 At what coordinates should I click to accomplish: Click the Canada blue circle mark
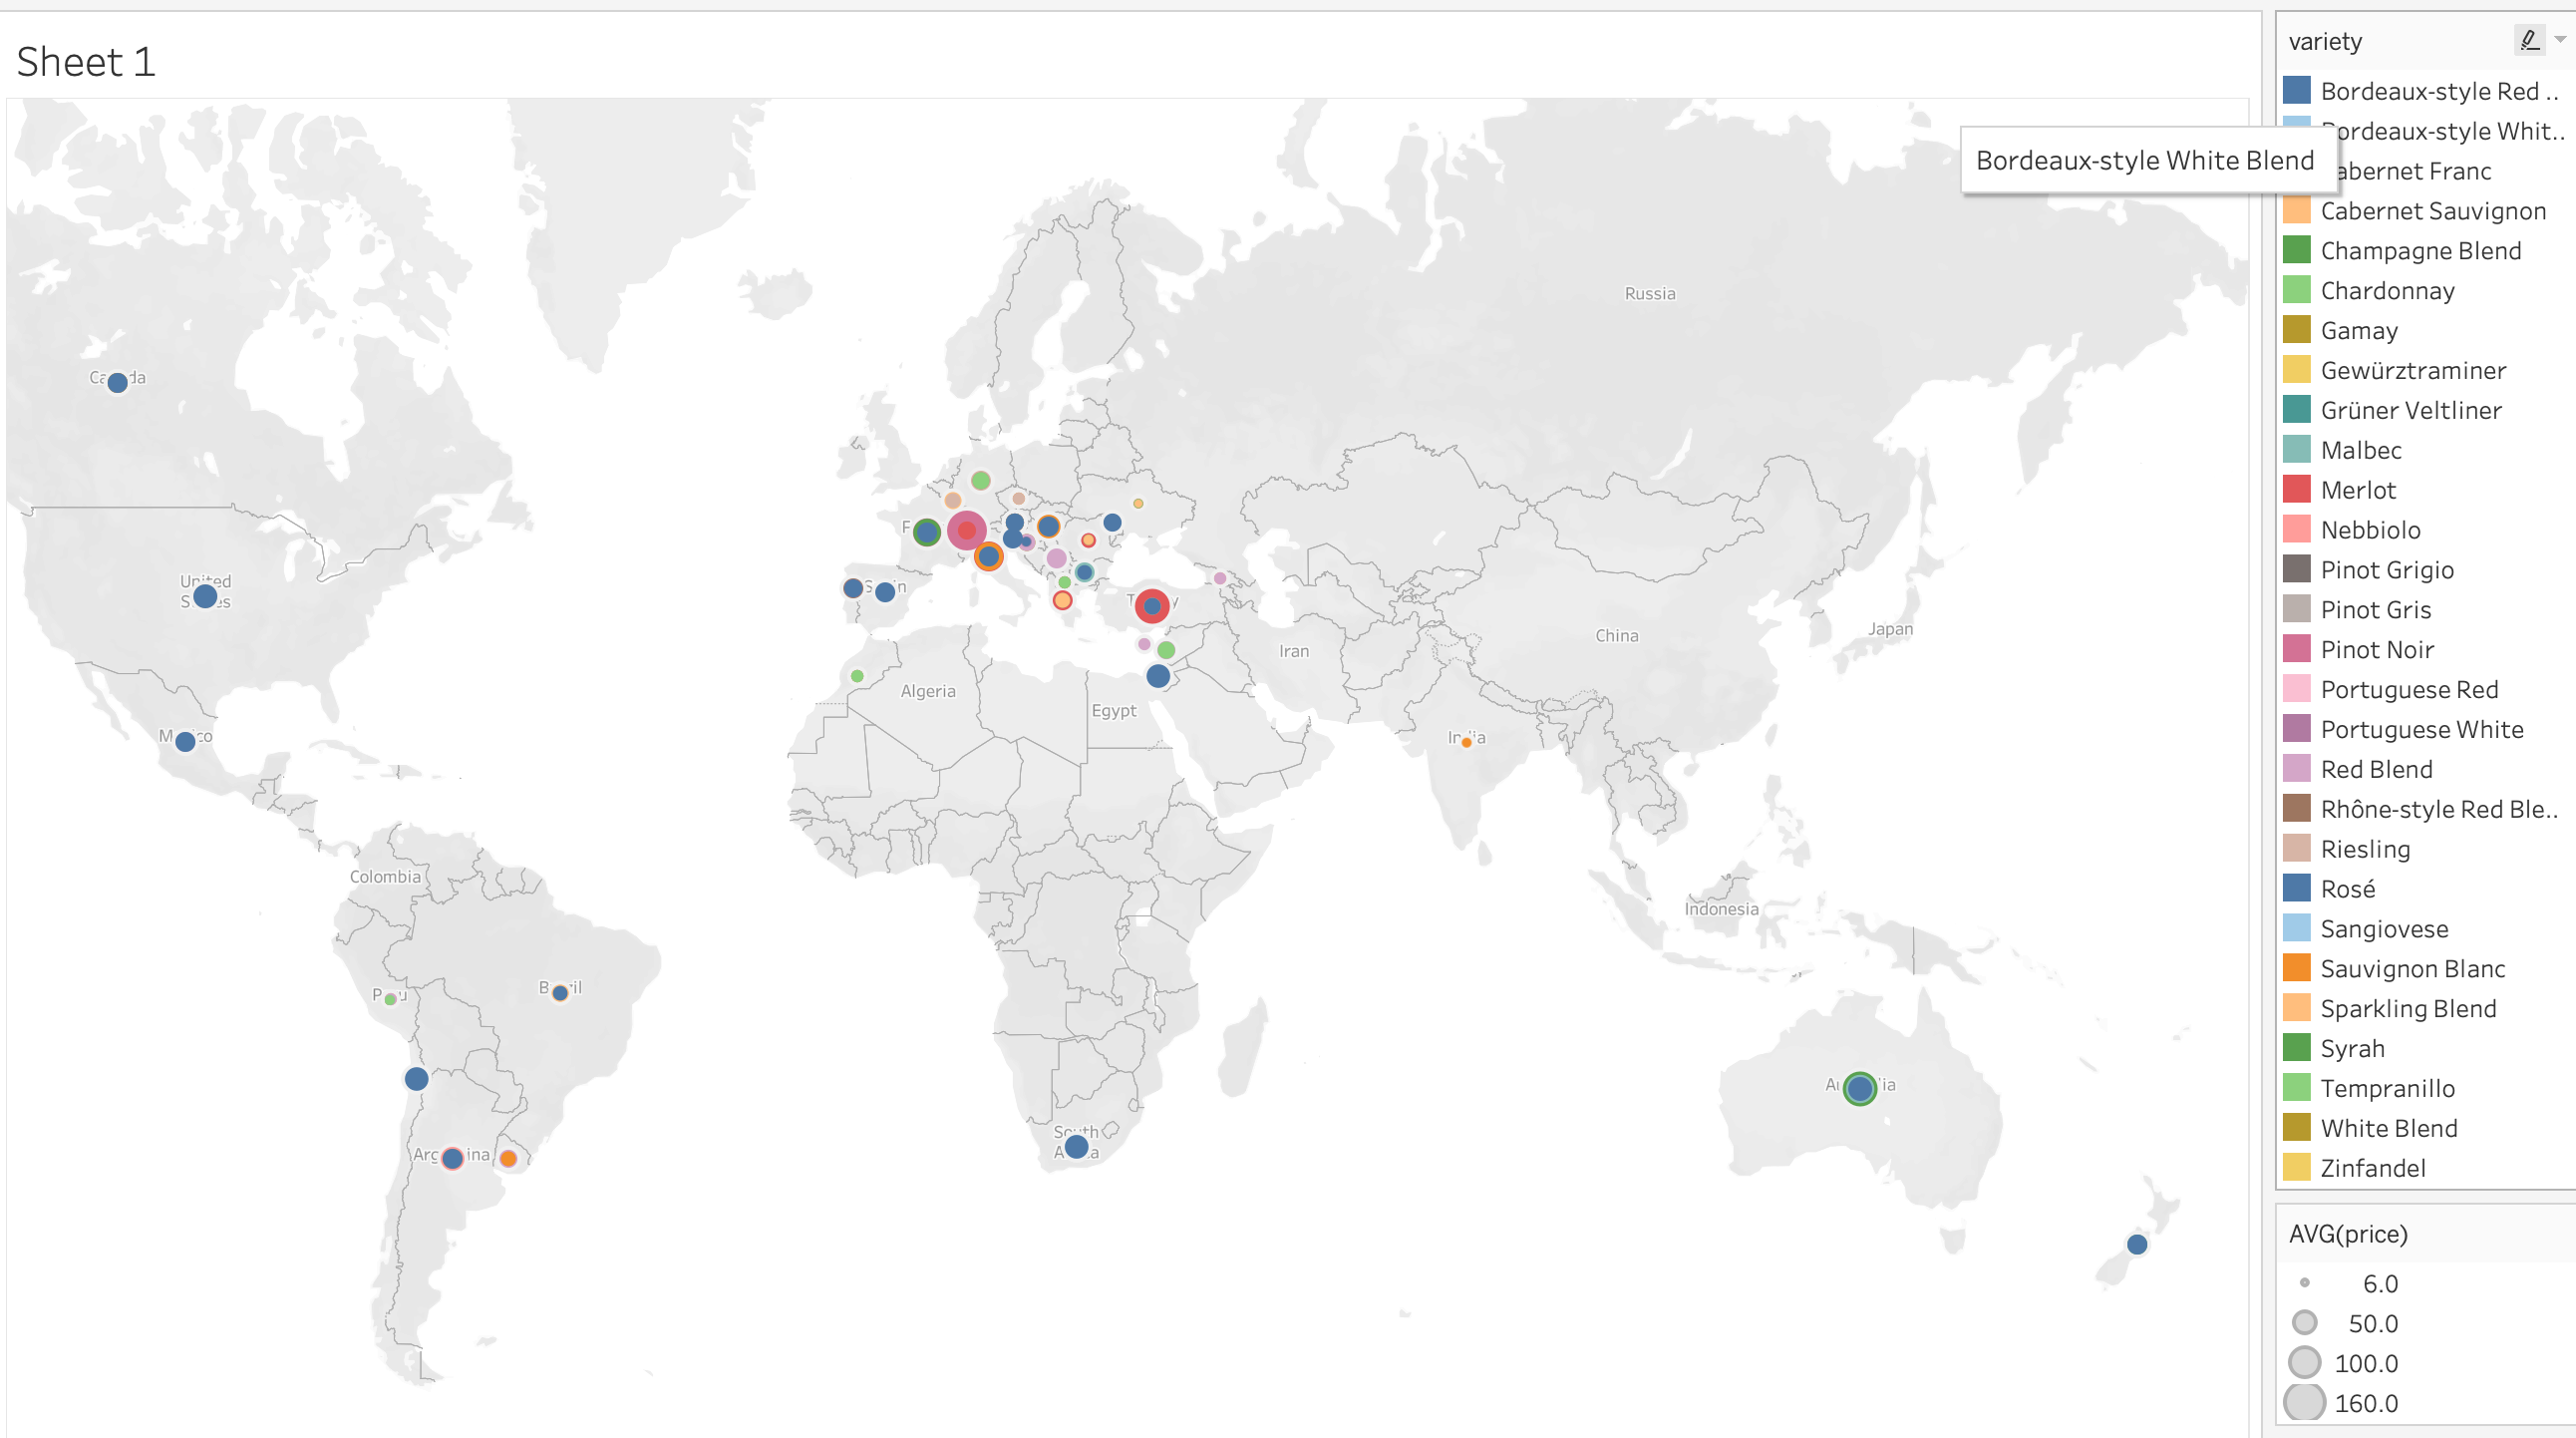point(117,382)
